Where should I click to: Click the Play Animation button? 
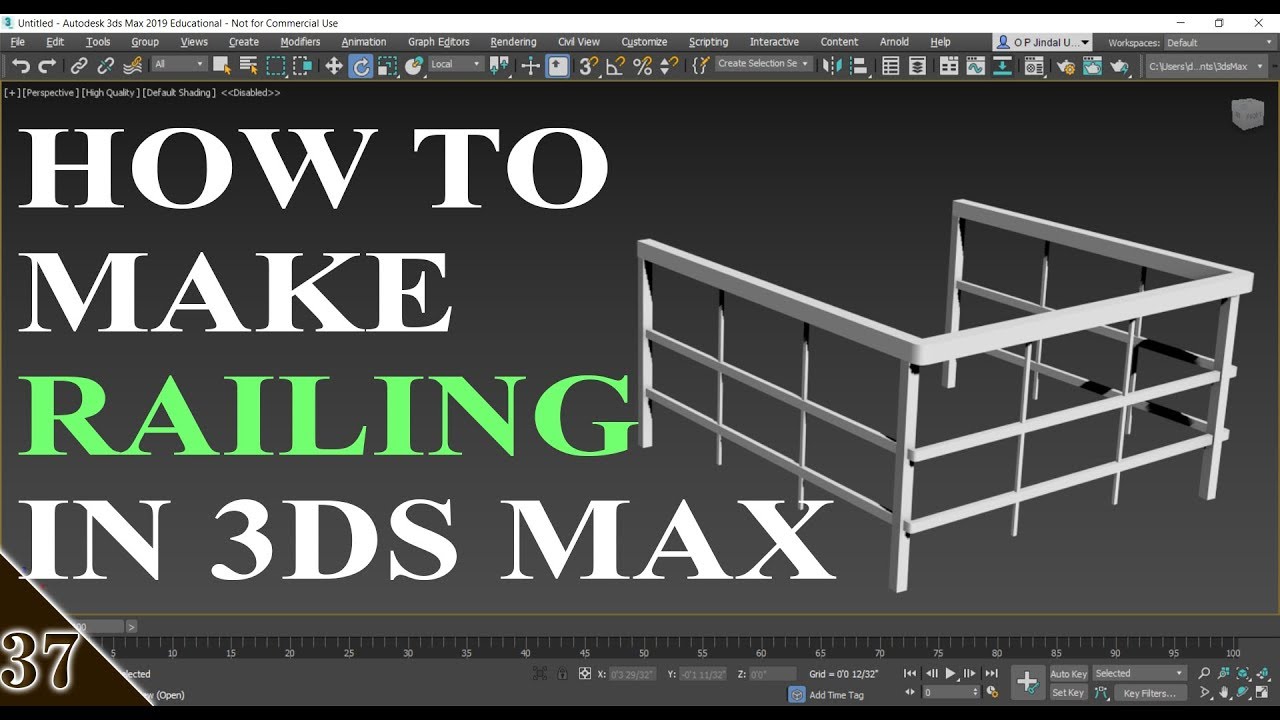pyautogui.click(x=951, y=673)
